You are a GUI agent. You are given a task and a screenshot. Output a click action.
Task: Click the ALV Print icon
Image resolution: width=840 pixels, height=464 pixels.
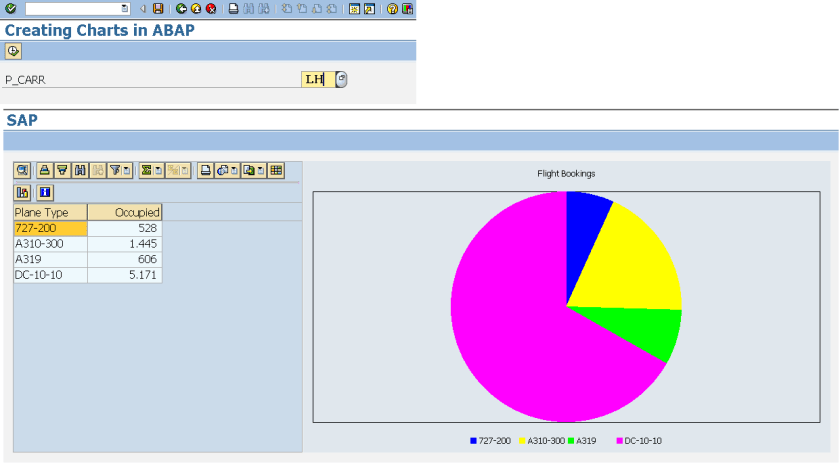205,170
